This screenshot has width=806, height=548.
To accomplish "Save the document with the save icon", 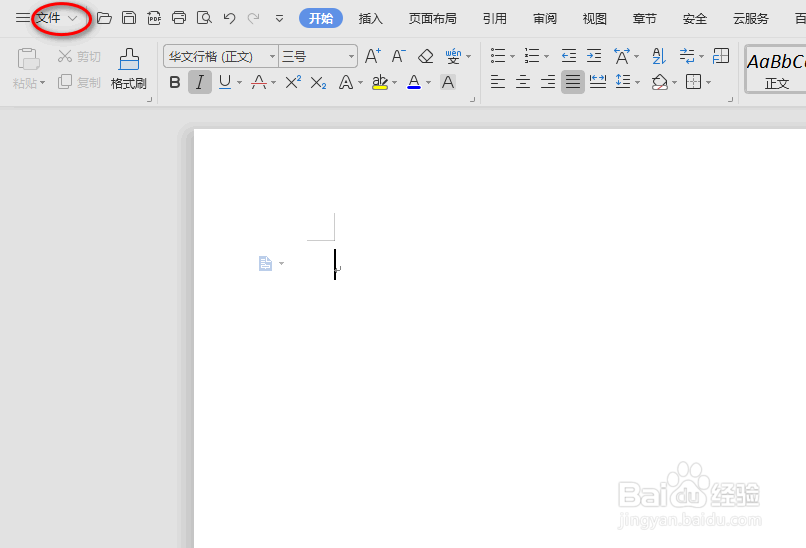I will [129, 19].
